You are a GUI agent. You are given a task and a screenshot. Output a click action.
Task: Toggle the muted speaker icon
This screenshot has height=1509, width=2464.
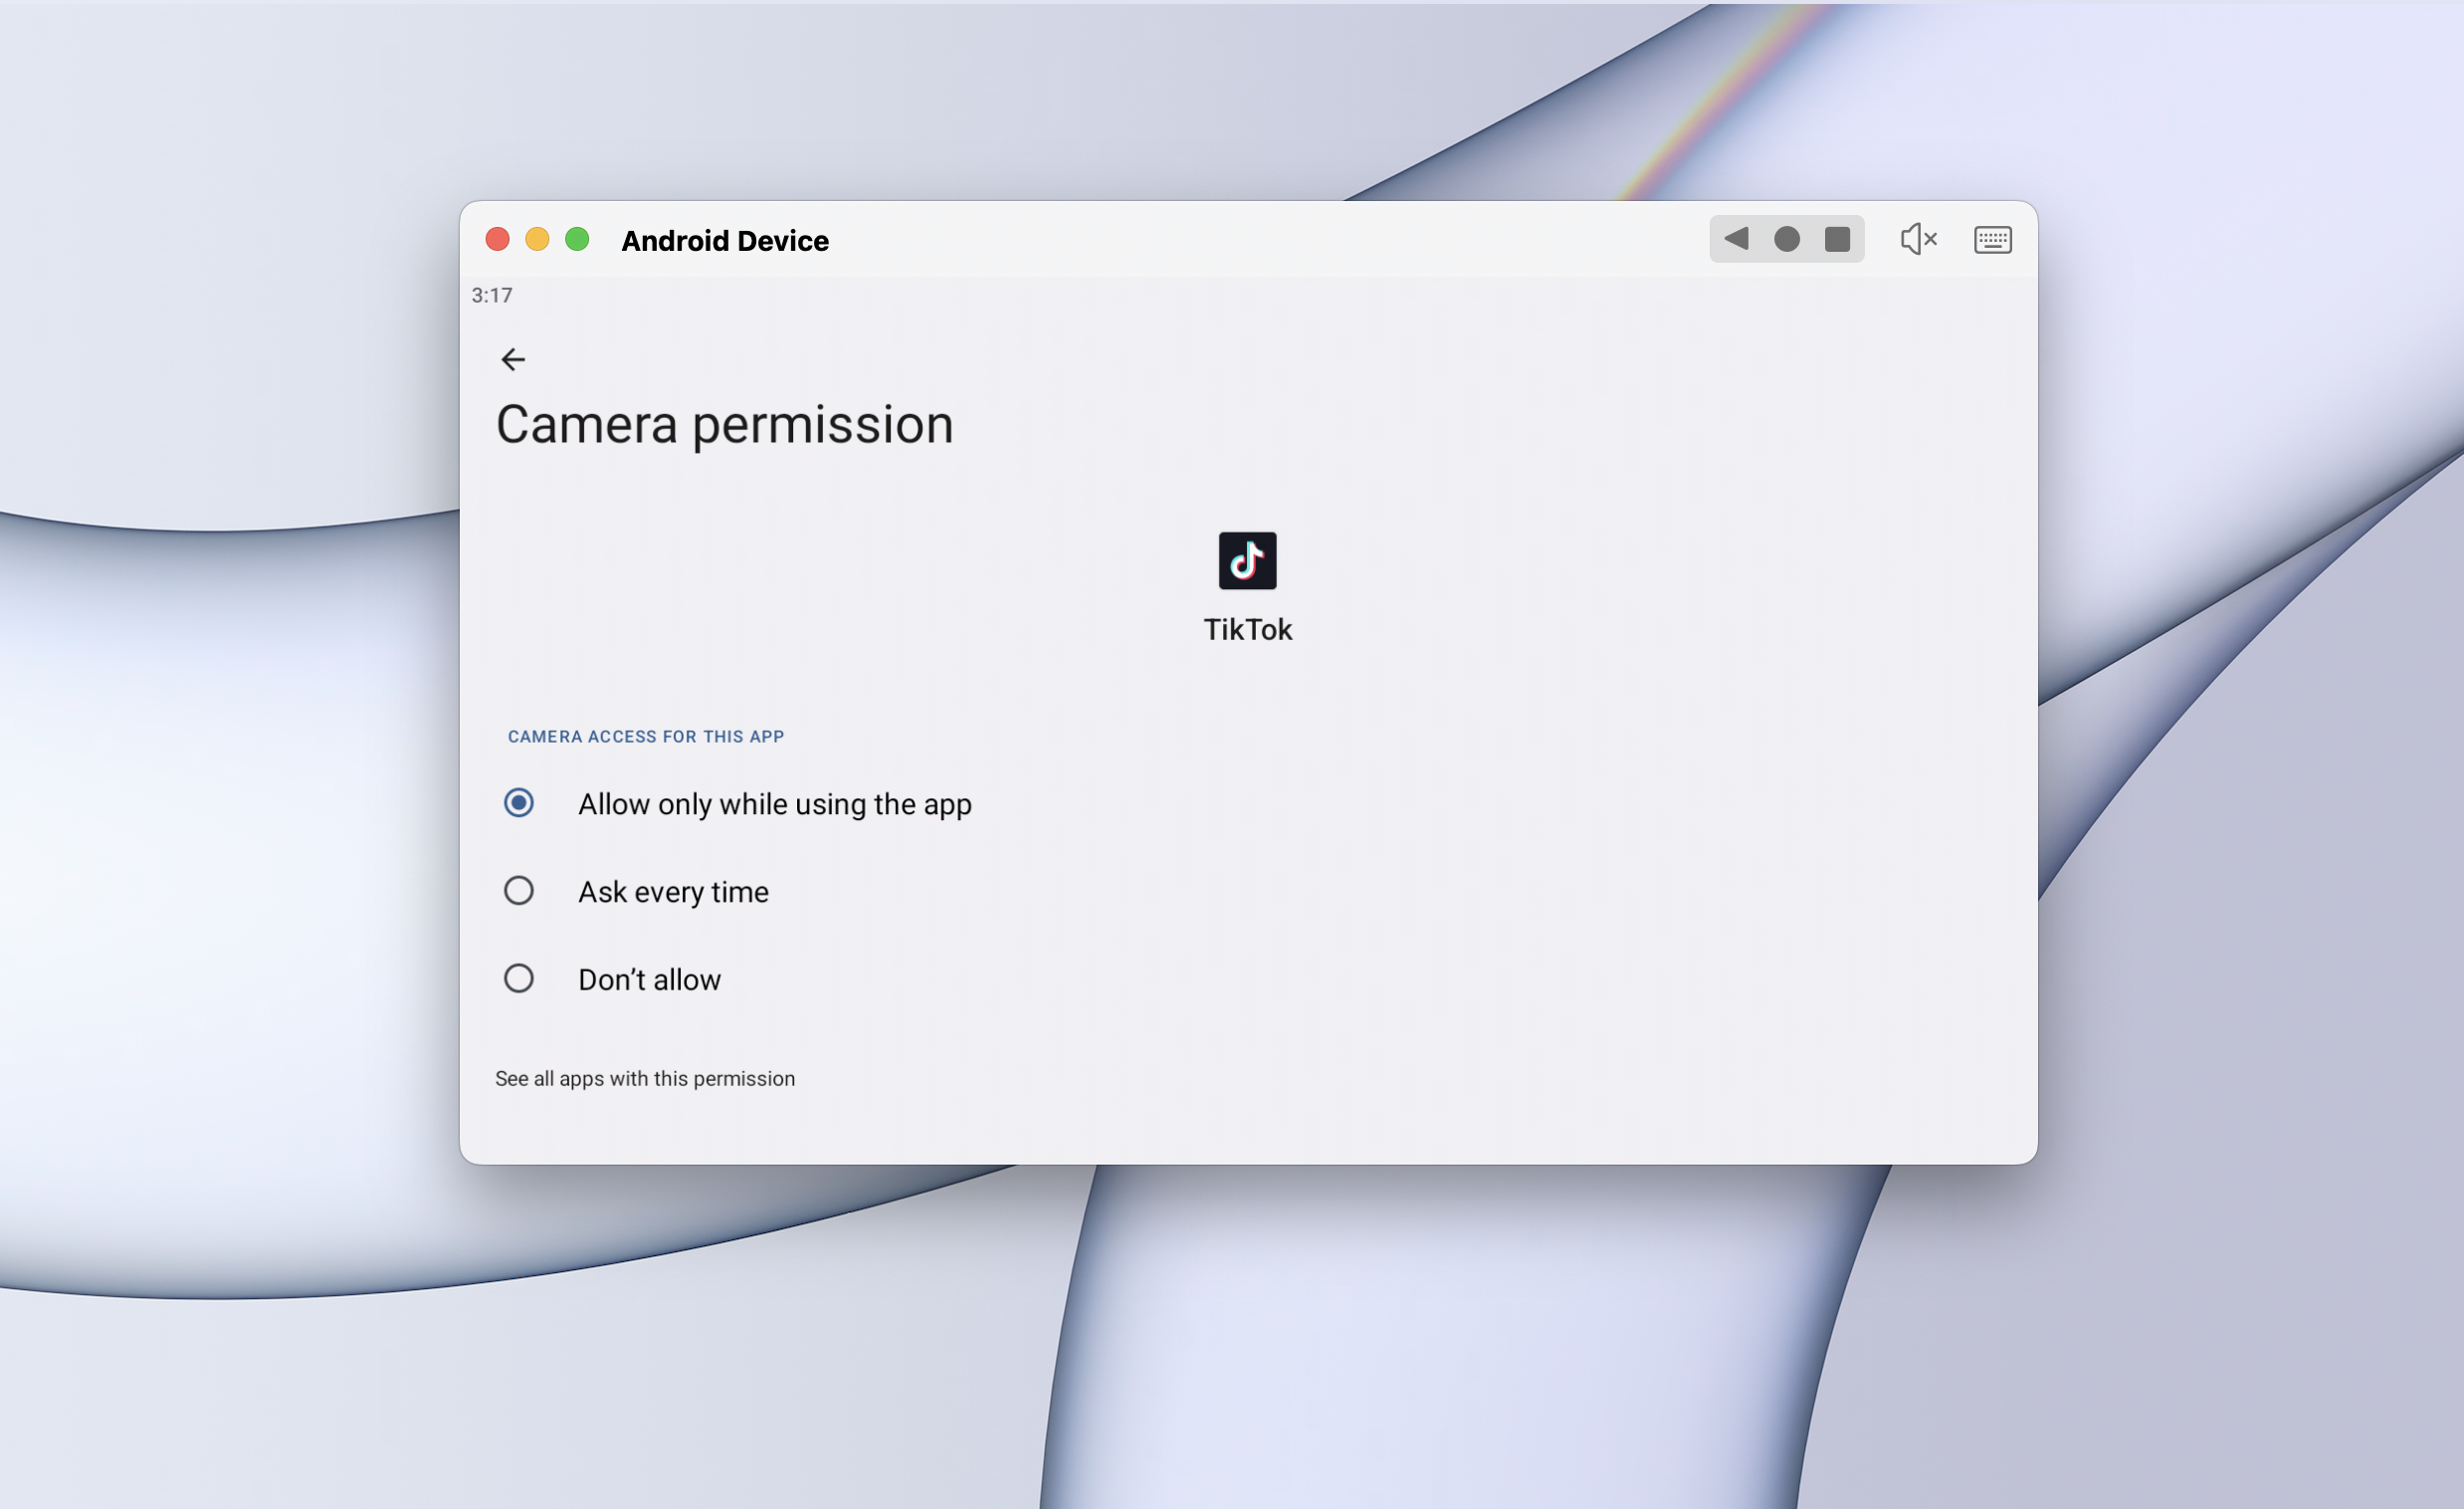(x=1918, y=239)
